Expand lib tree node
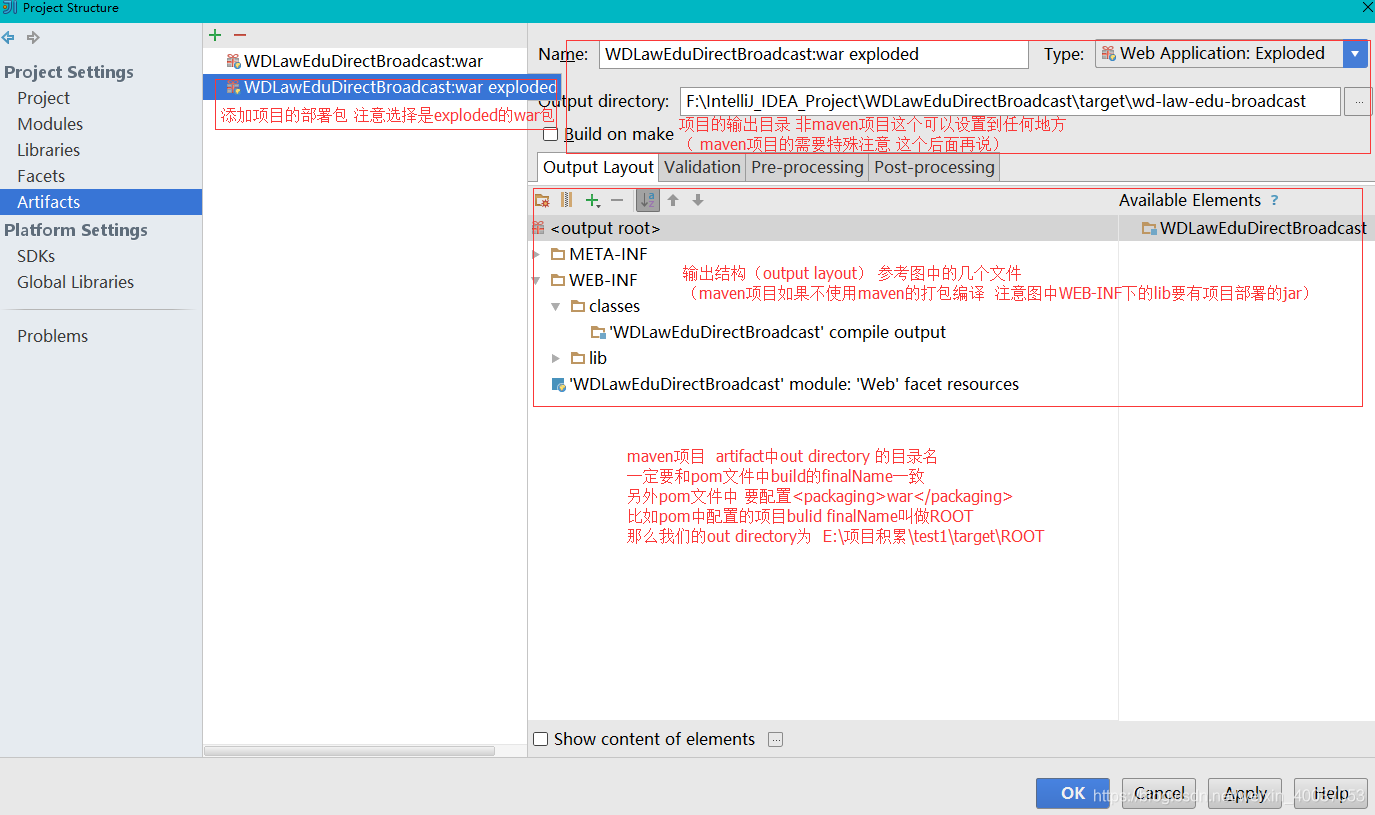The height and width of the screenshot is (815, 1375). 556,358
